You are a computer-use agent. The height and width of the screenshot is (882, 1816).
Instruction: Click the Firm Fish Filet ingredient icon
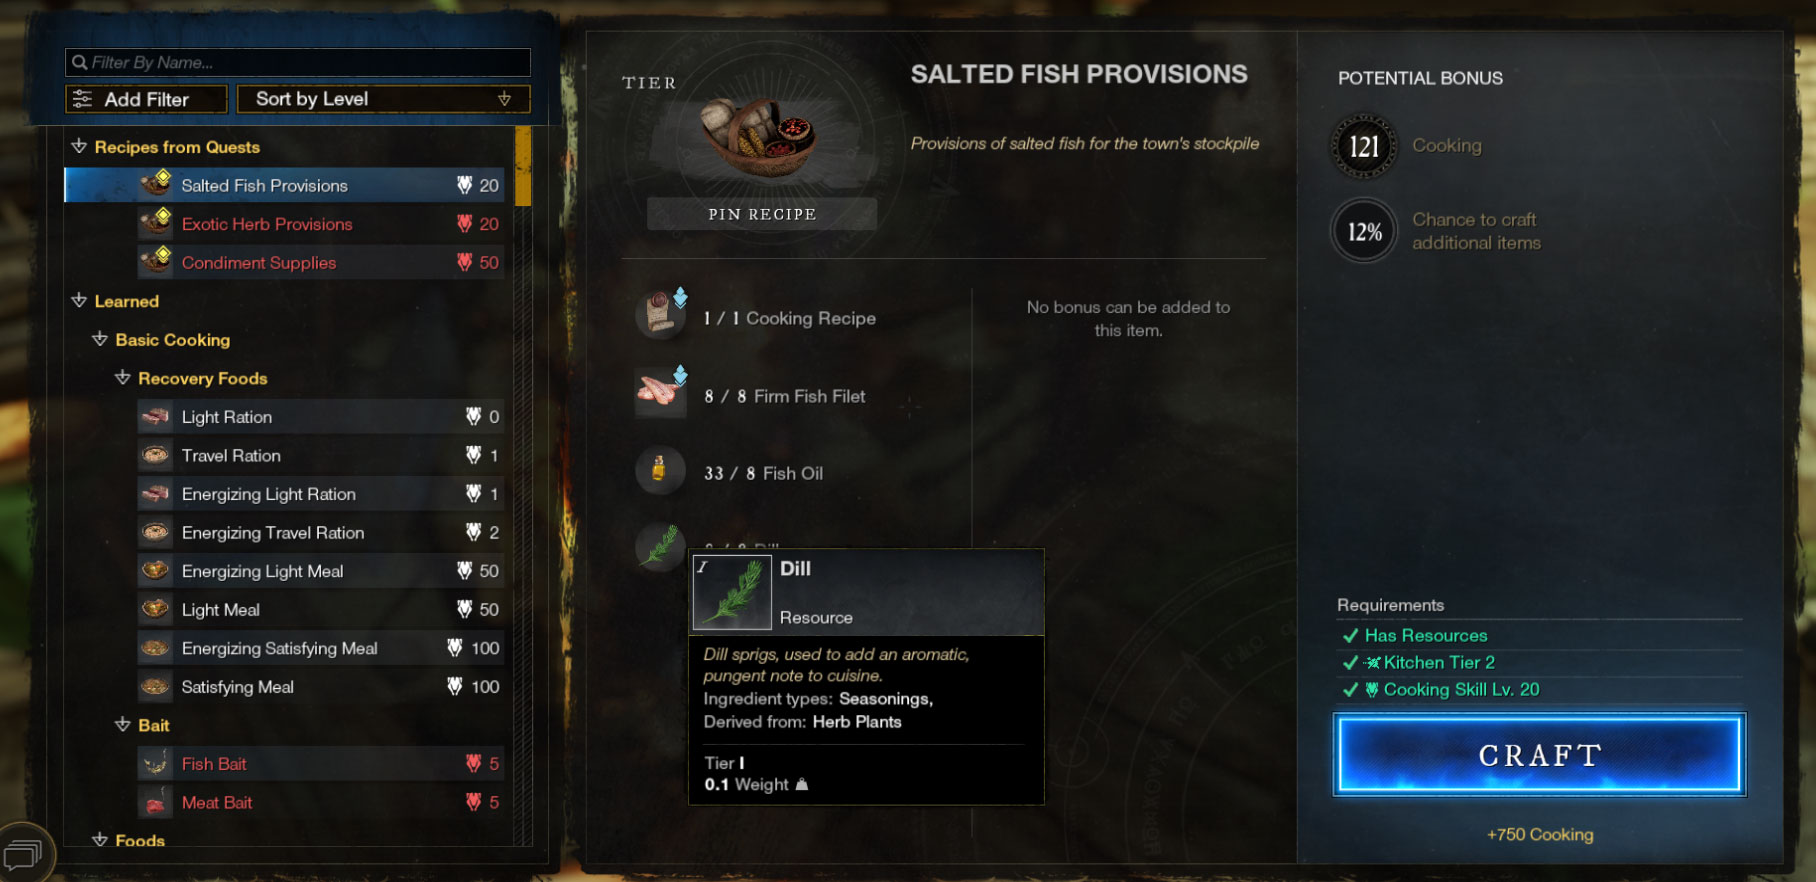point(660,391)
